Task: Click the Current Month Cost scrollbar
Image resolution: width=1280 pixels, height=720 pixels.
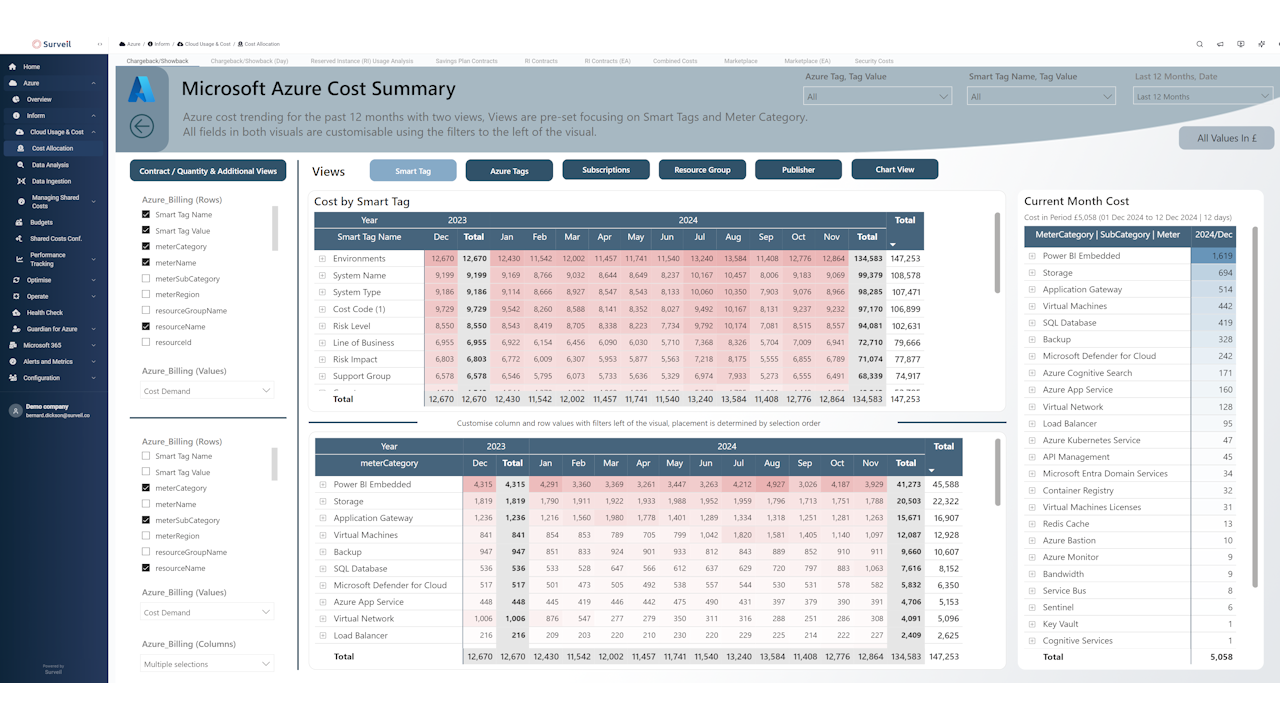Action: click(1257, 406)
